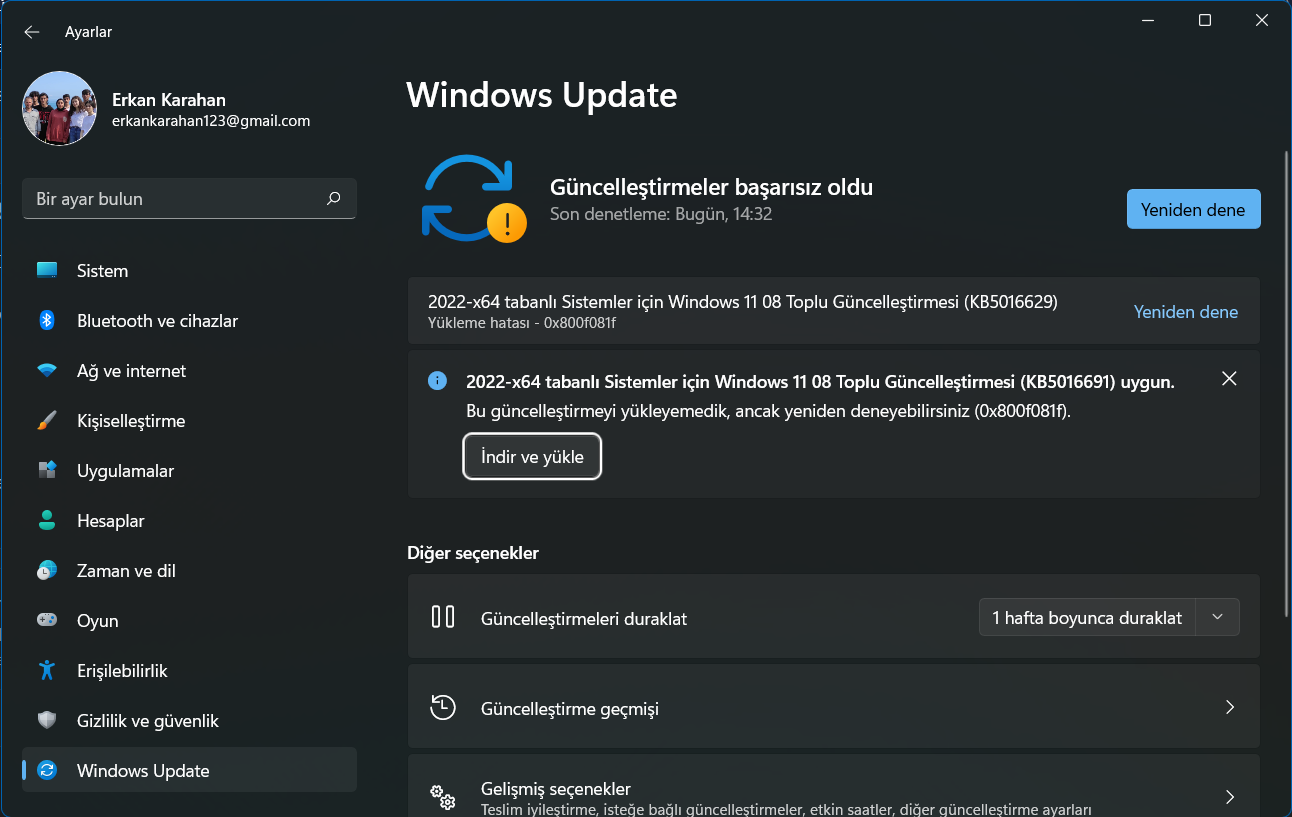
Task: Open Kişiselleştirme settings
Action: coord(189,421)
